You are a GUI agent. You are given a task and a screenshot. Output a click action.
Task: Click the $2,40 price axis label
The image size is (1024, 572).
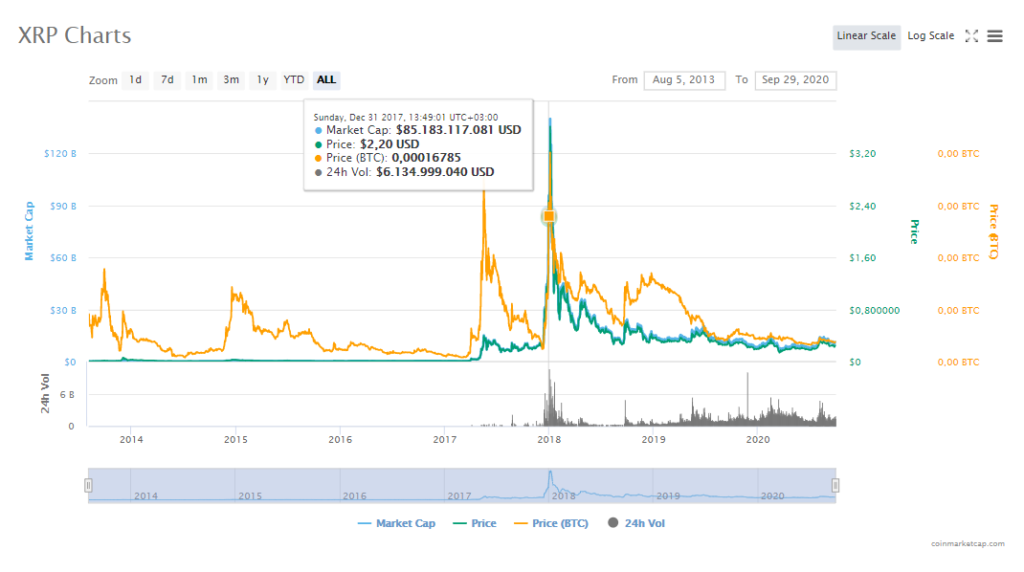click(x=862, y=206)
